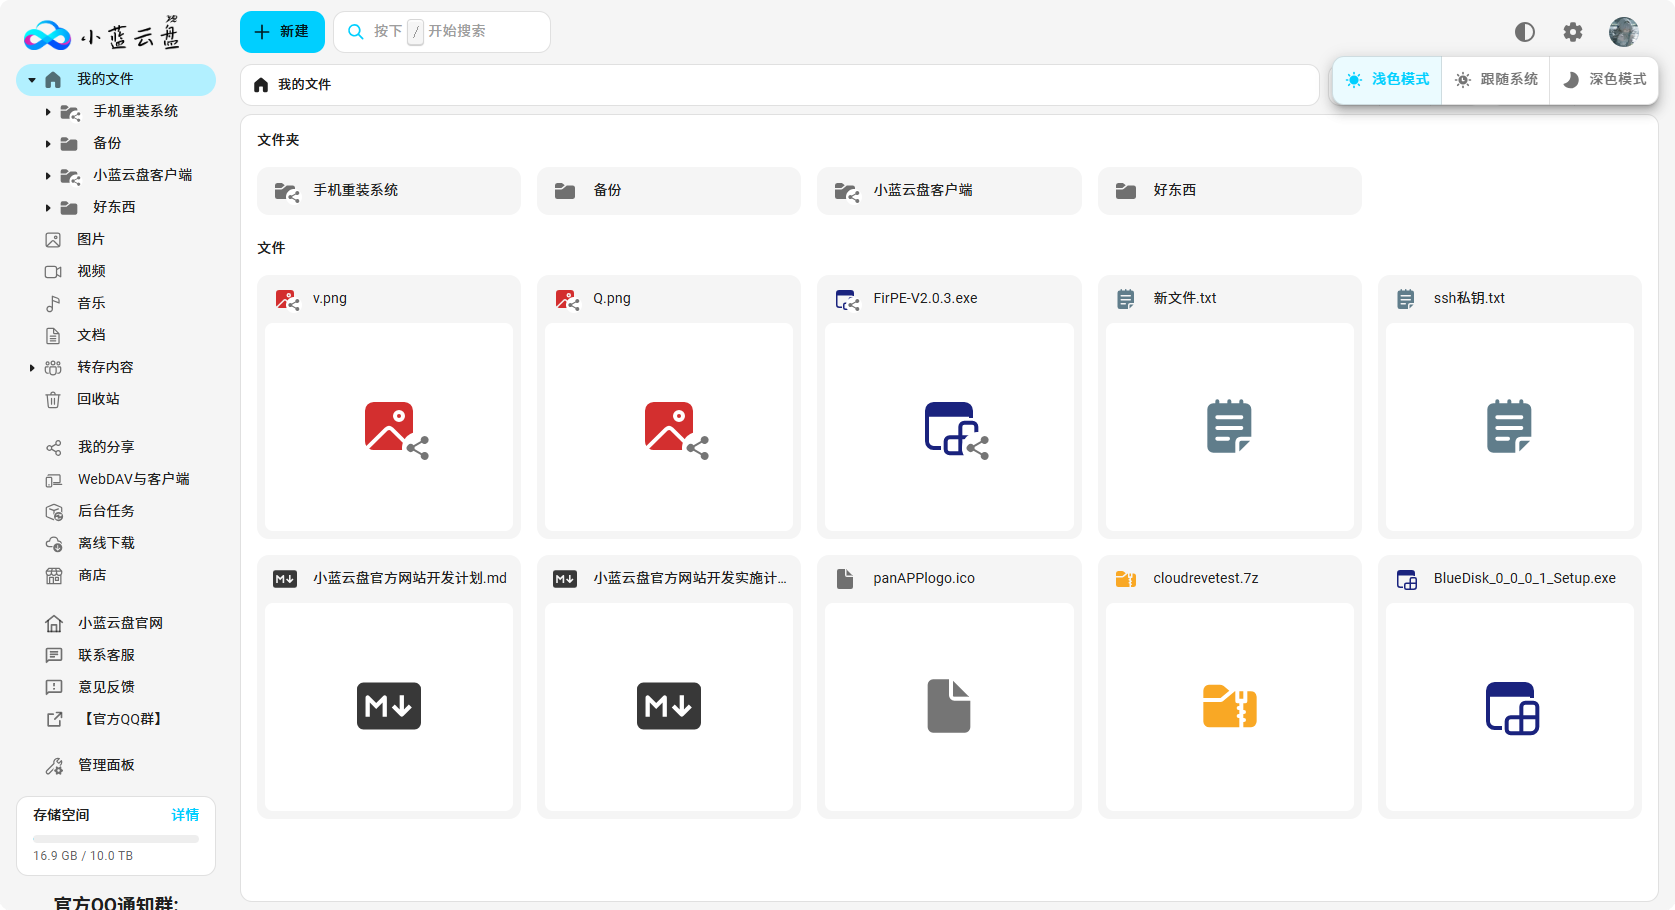
Task: Click the user avatar in top-right
Action: (1623, 32)
